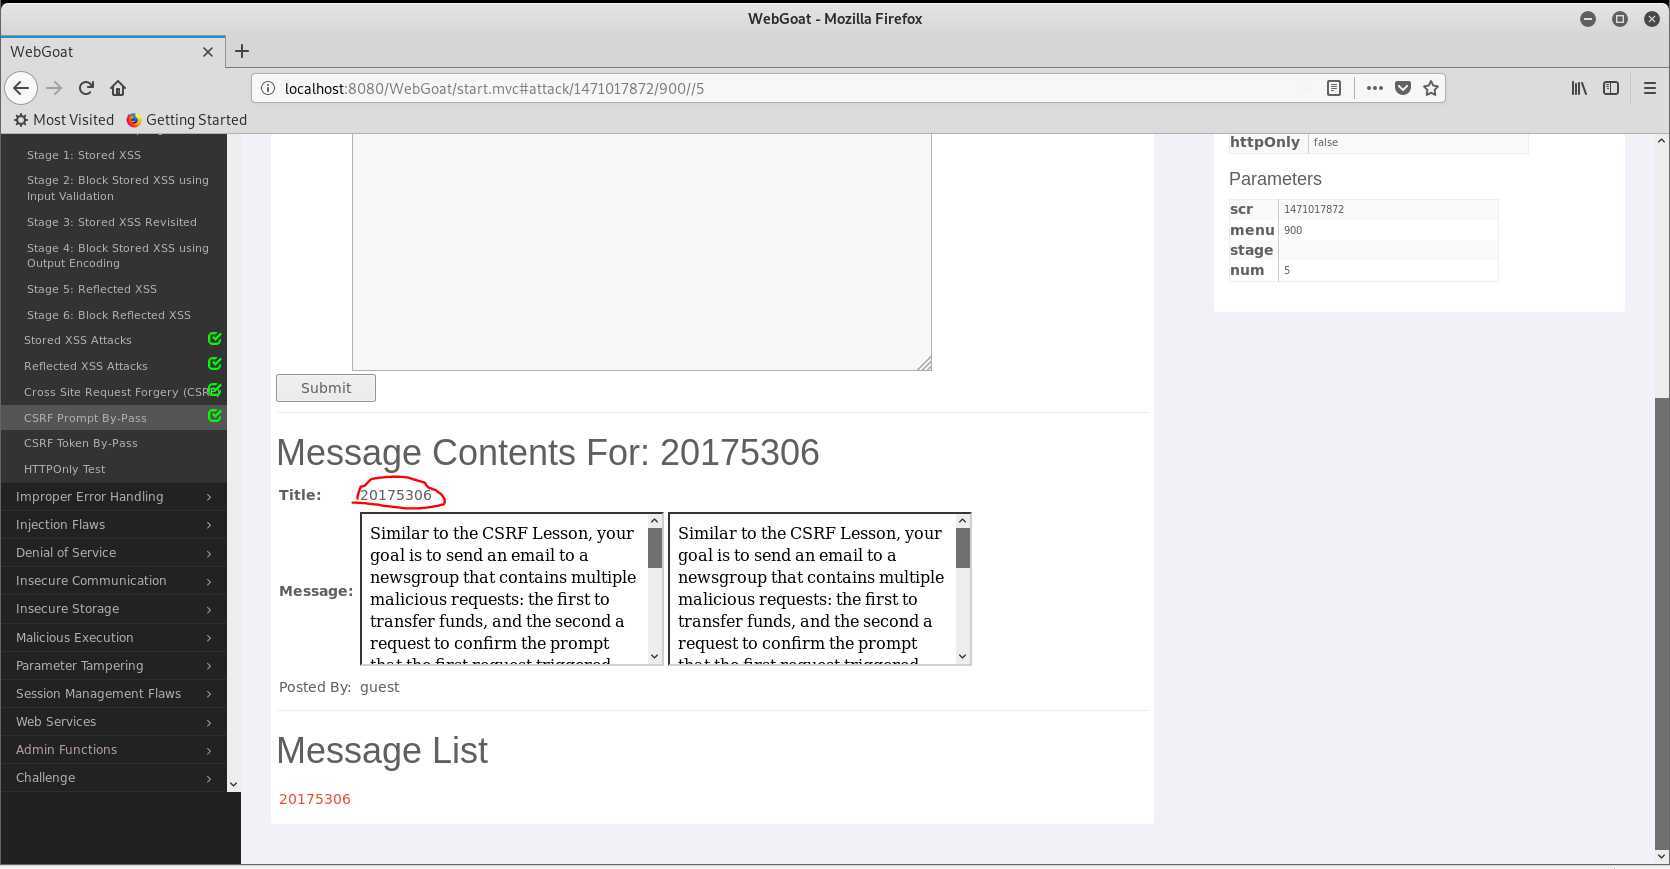The image size is (1670, 869).
Task: Close the WebGoat tab
Action: pos(208,52)
